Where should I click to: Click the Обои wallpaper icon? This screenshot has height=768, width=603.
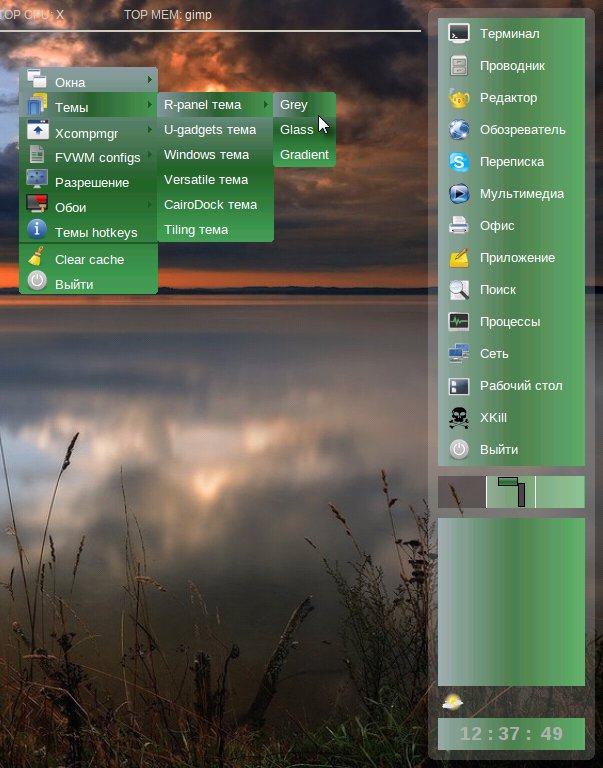[37, 204]
